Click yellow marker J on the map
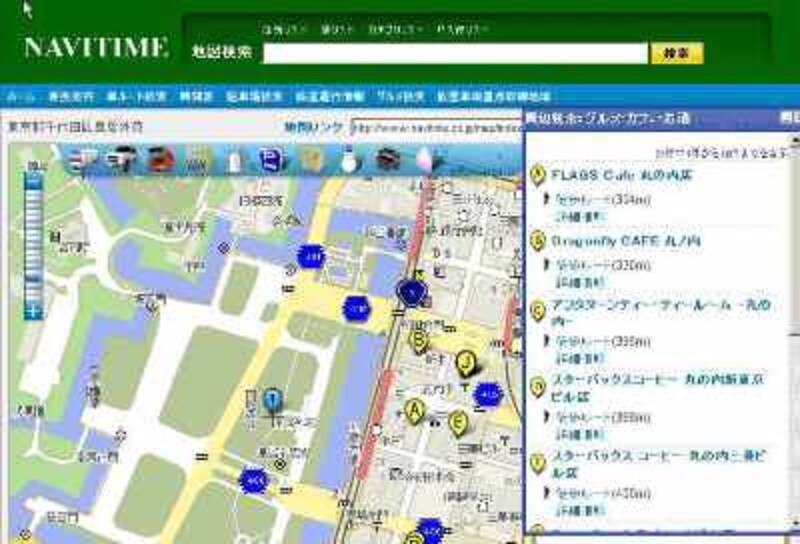Image resolution: width=800 pixels, height=544 pixels. point(465,363)
